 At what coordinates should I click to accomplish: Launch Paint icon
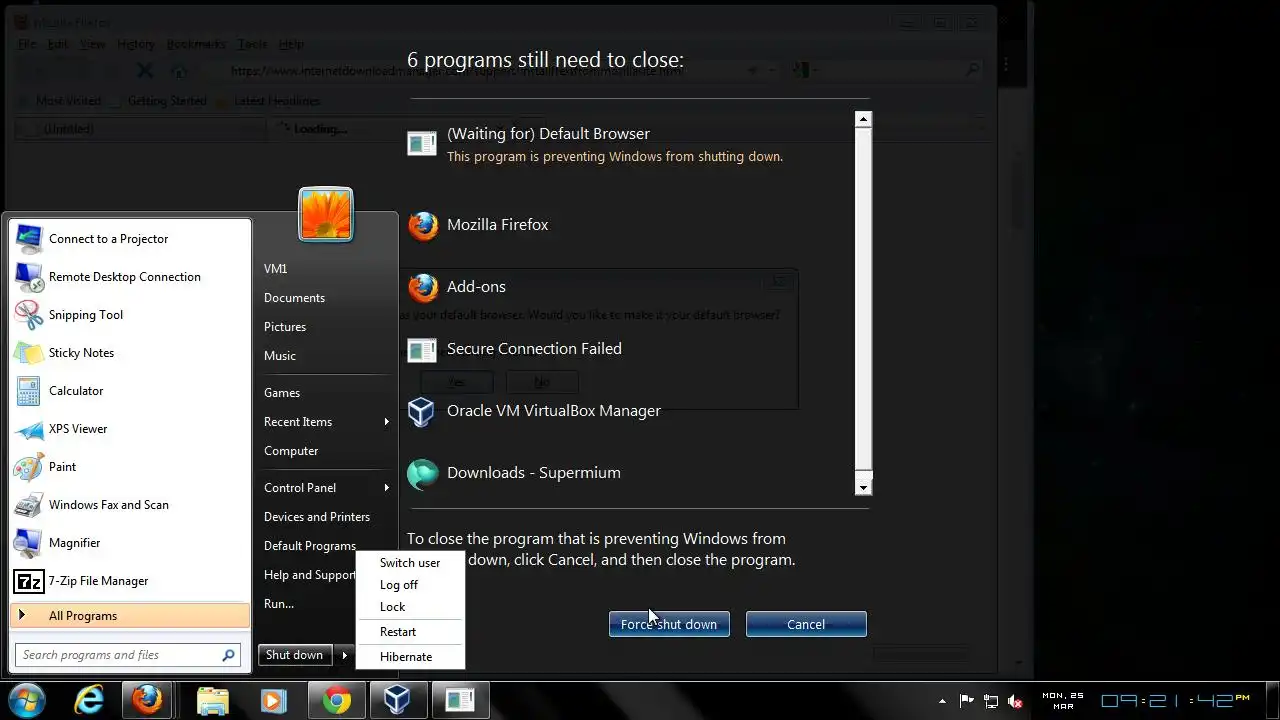29,467
